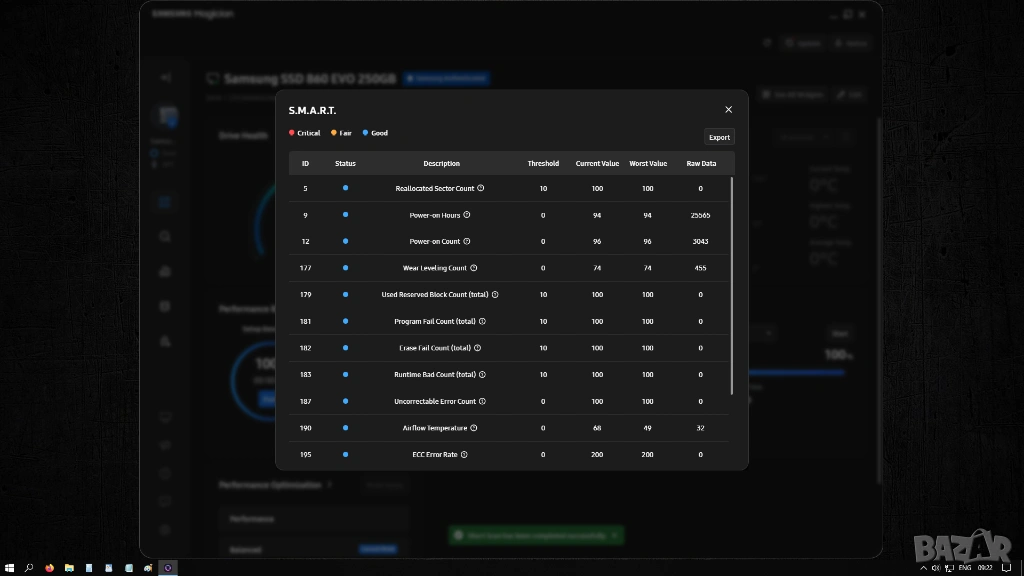Image resolution: width=1024 pixels, height=576 pixels.
Task: Click the ENG language indicator in tray
Action: (965, 567)
